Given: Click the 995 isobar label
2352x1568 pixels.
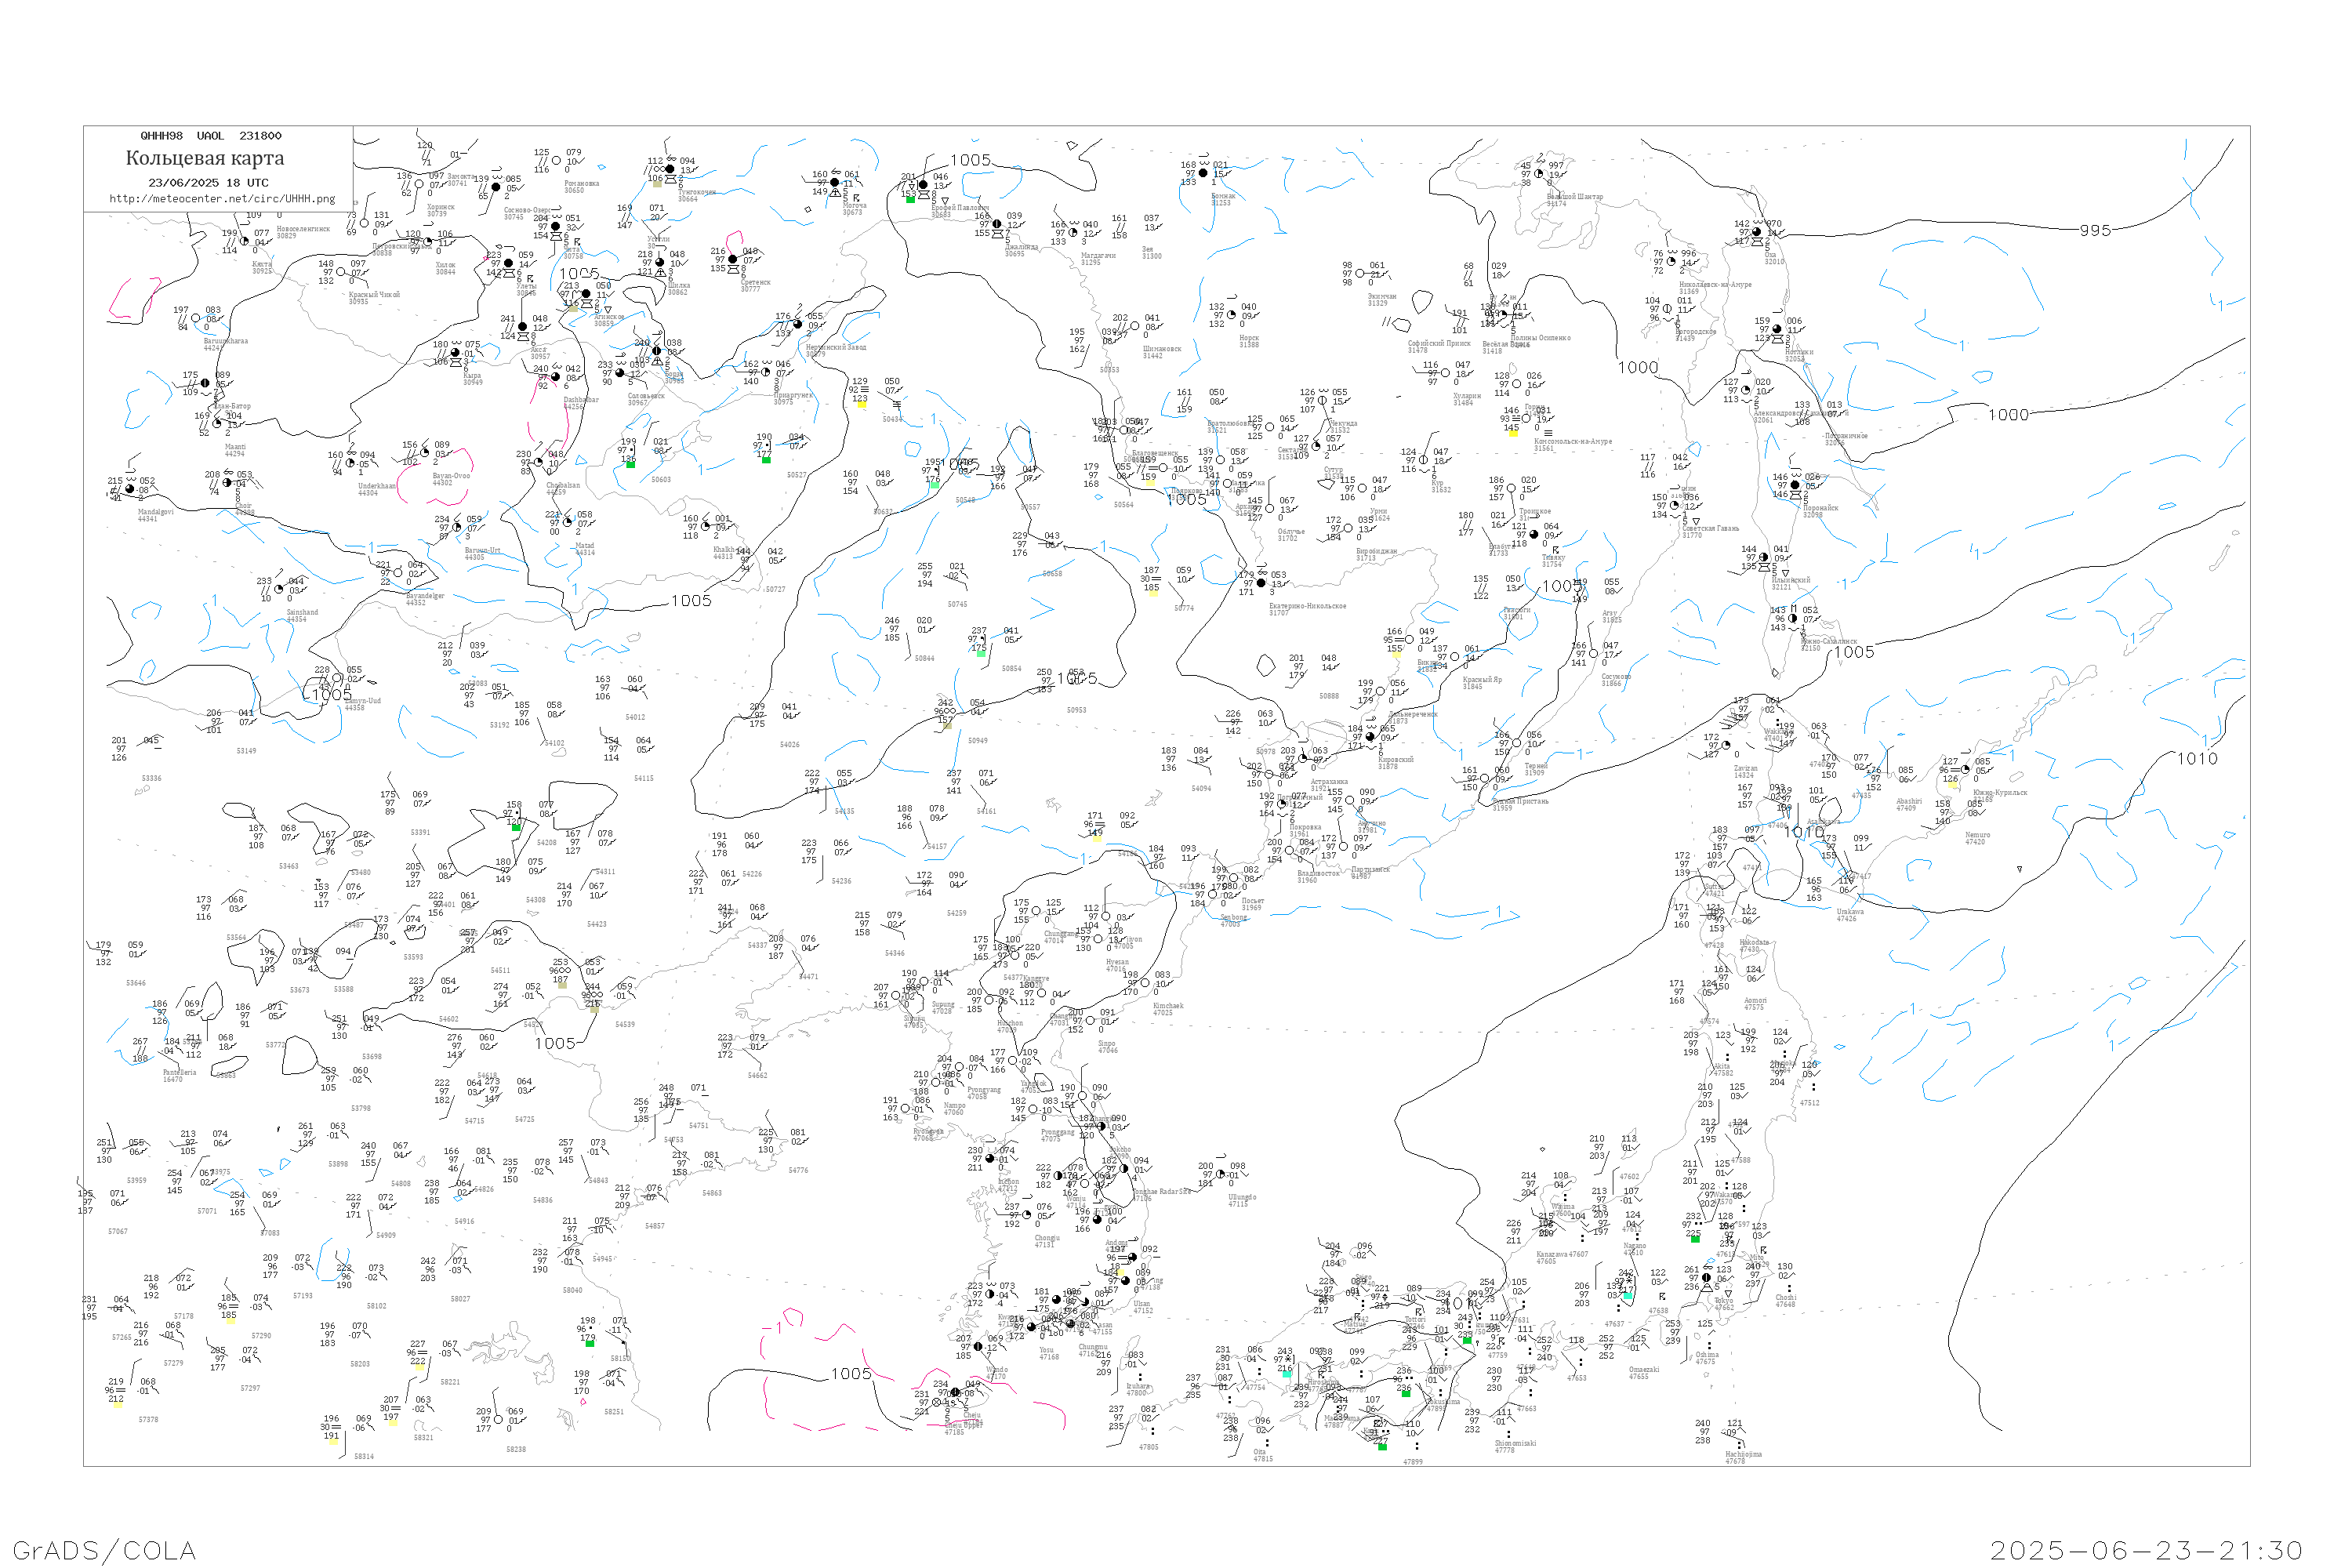Looking at the screenshot, I should click(2095, 230).
